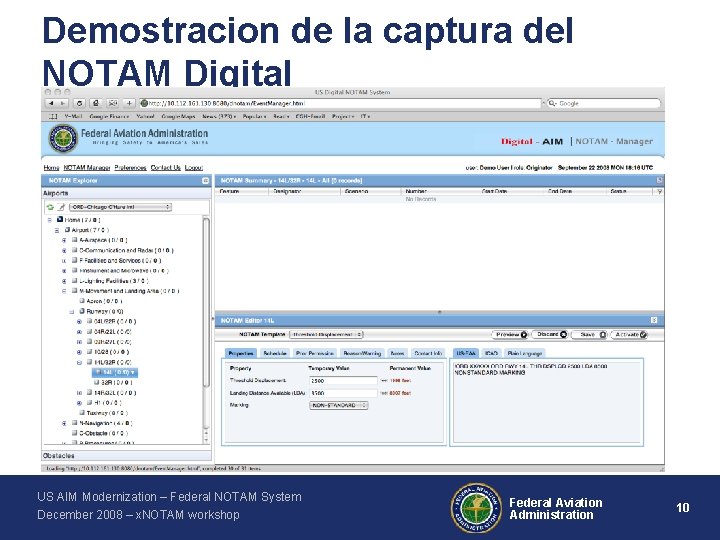Expand the N-Navigation tree node

click(x=64, y=423)
